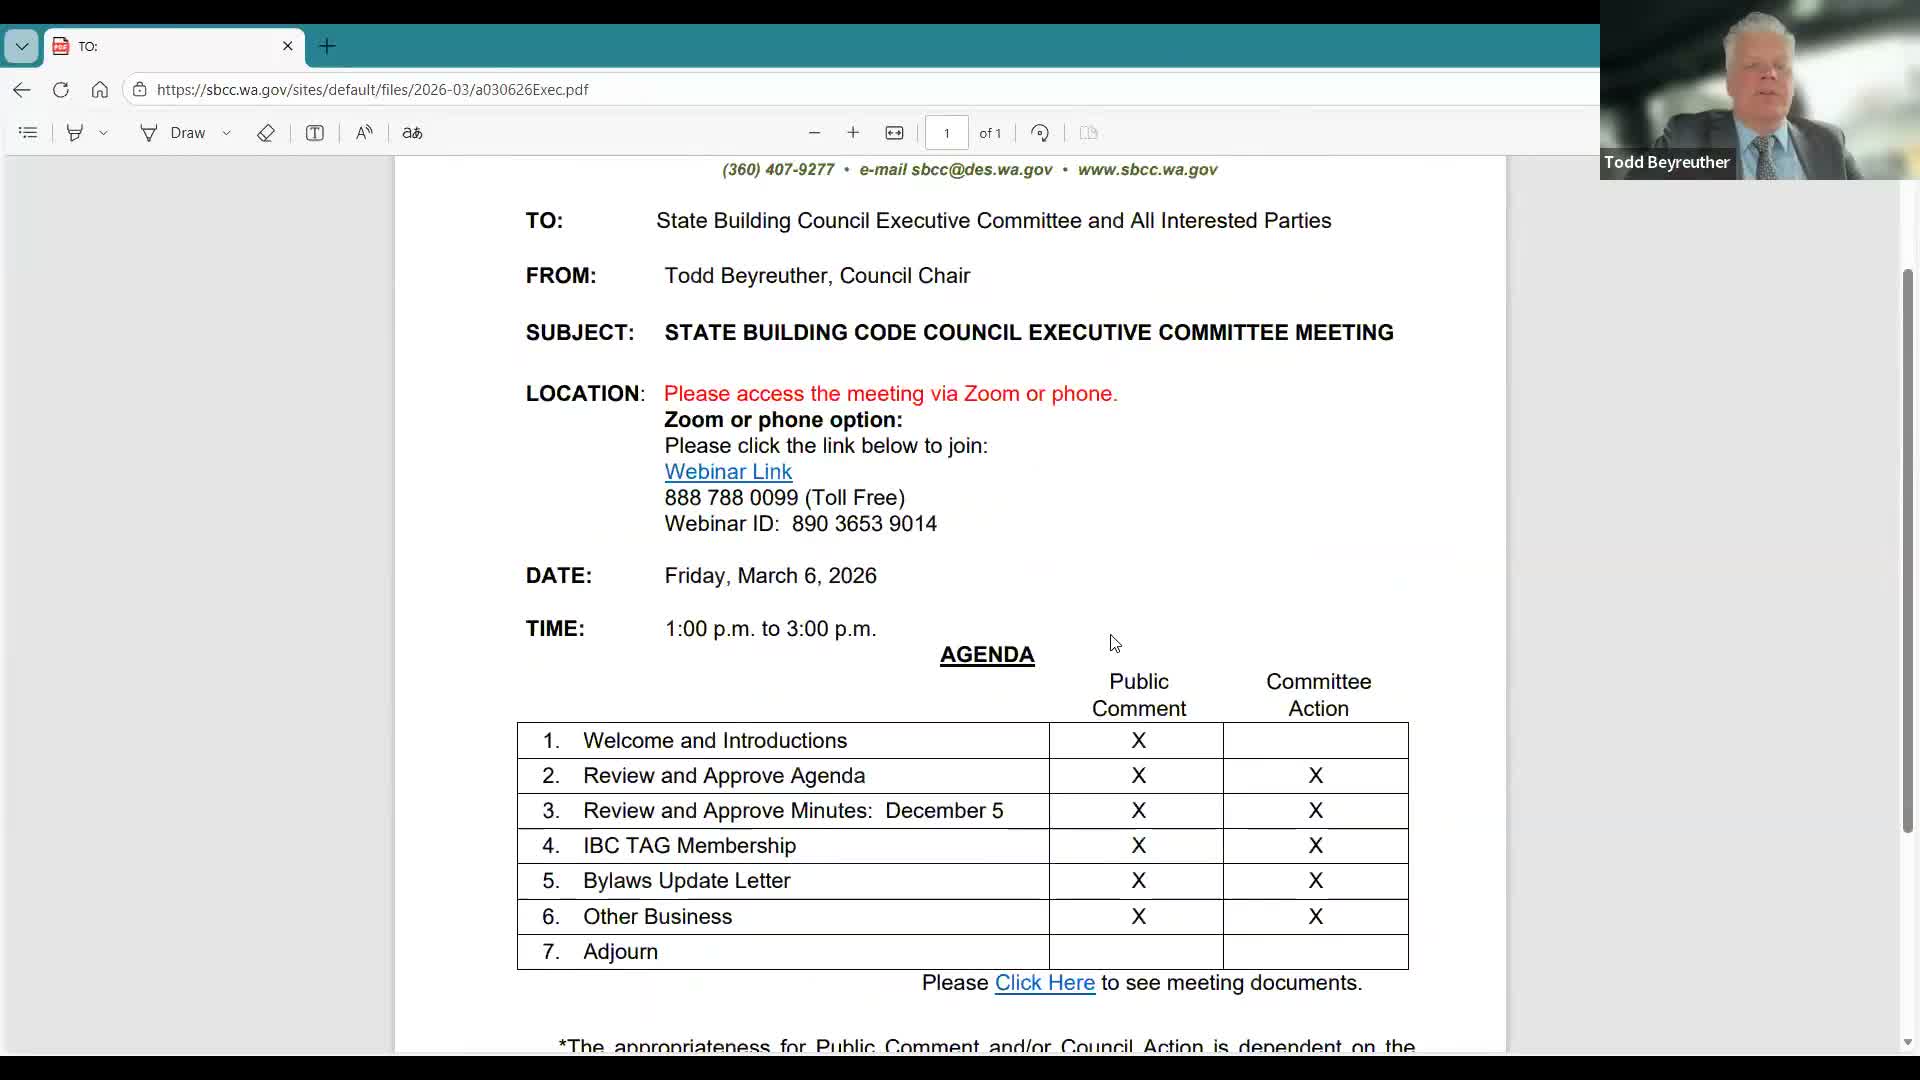Click the browser refresh button
Screen dimensions: 1920x1080
point(61,90)
